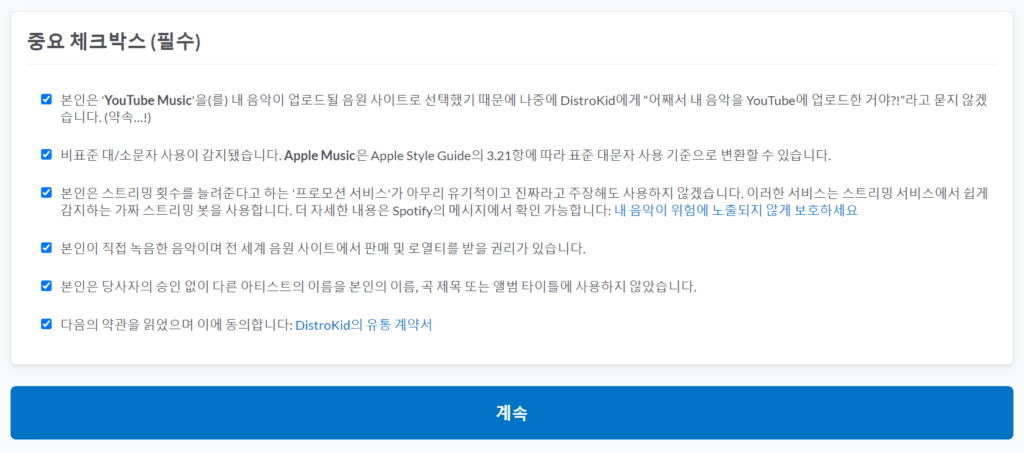The image size is (1024, 453).
Task: Uncheck the YouTube Music upload acknowledgment checkbox
Action: (46, 99)
